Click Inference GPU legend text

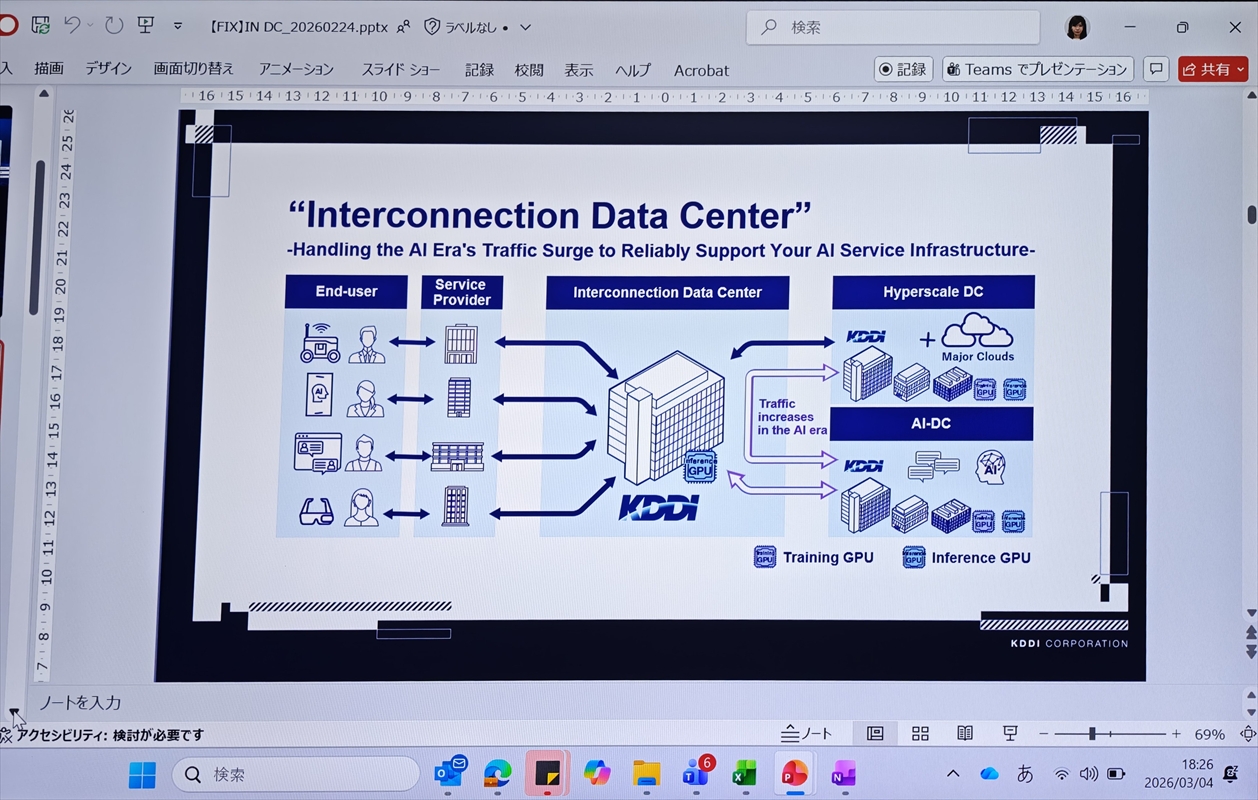pos(981,558)
